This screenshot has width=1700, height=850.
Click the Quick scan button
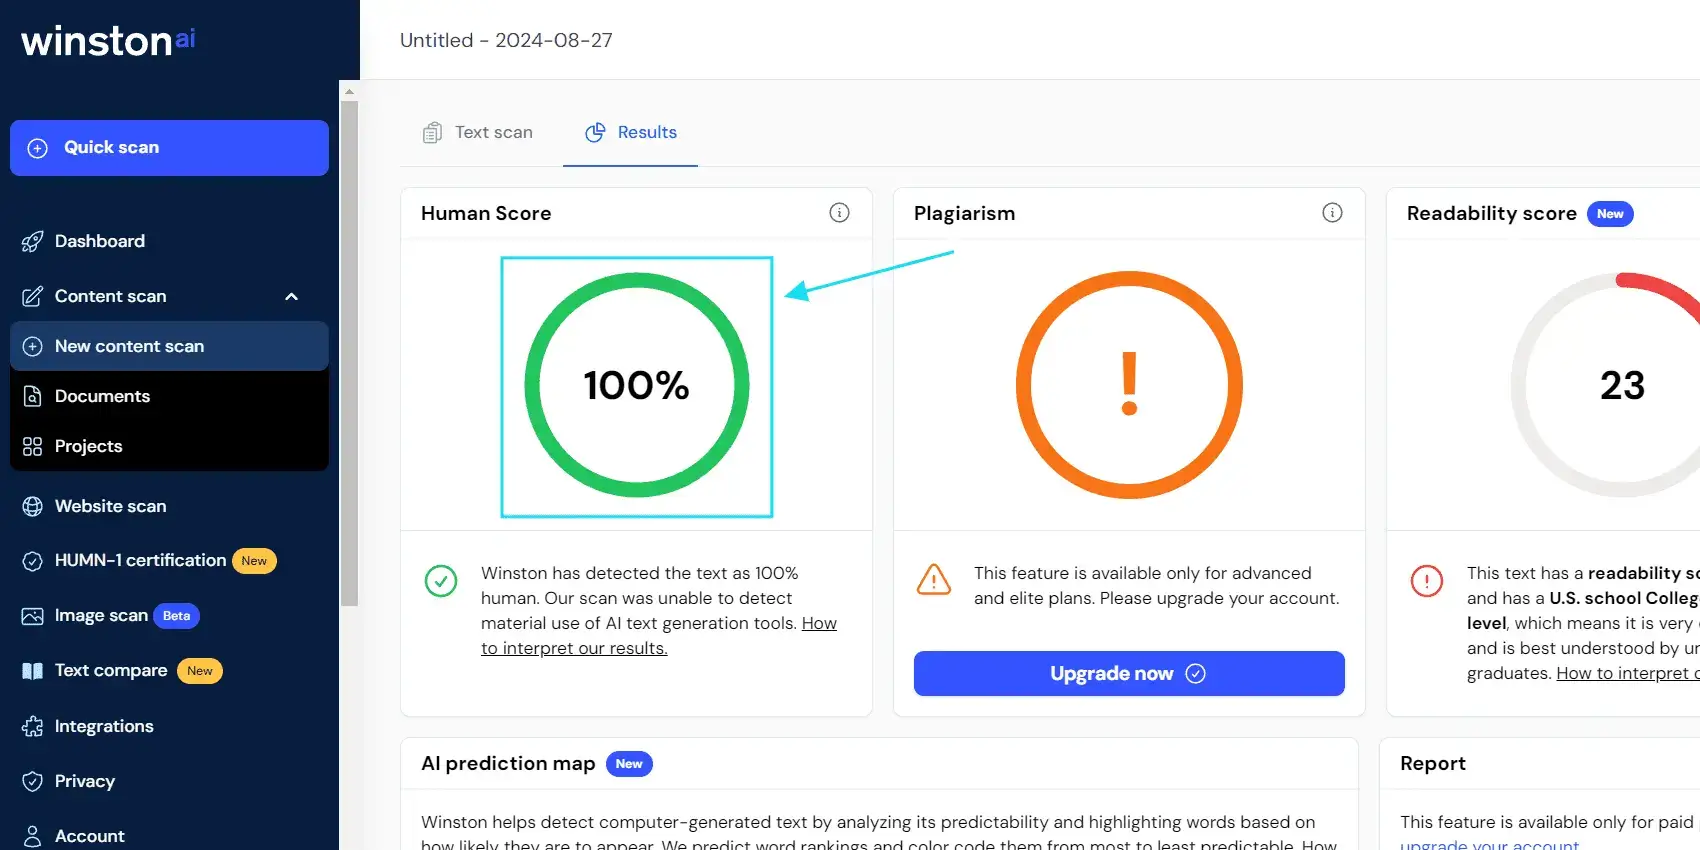click(x=169, y=148)
